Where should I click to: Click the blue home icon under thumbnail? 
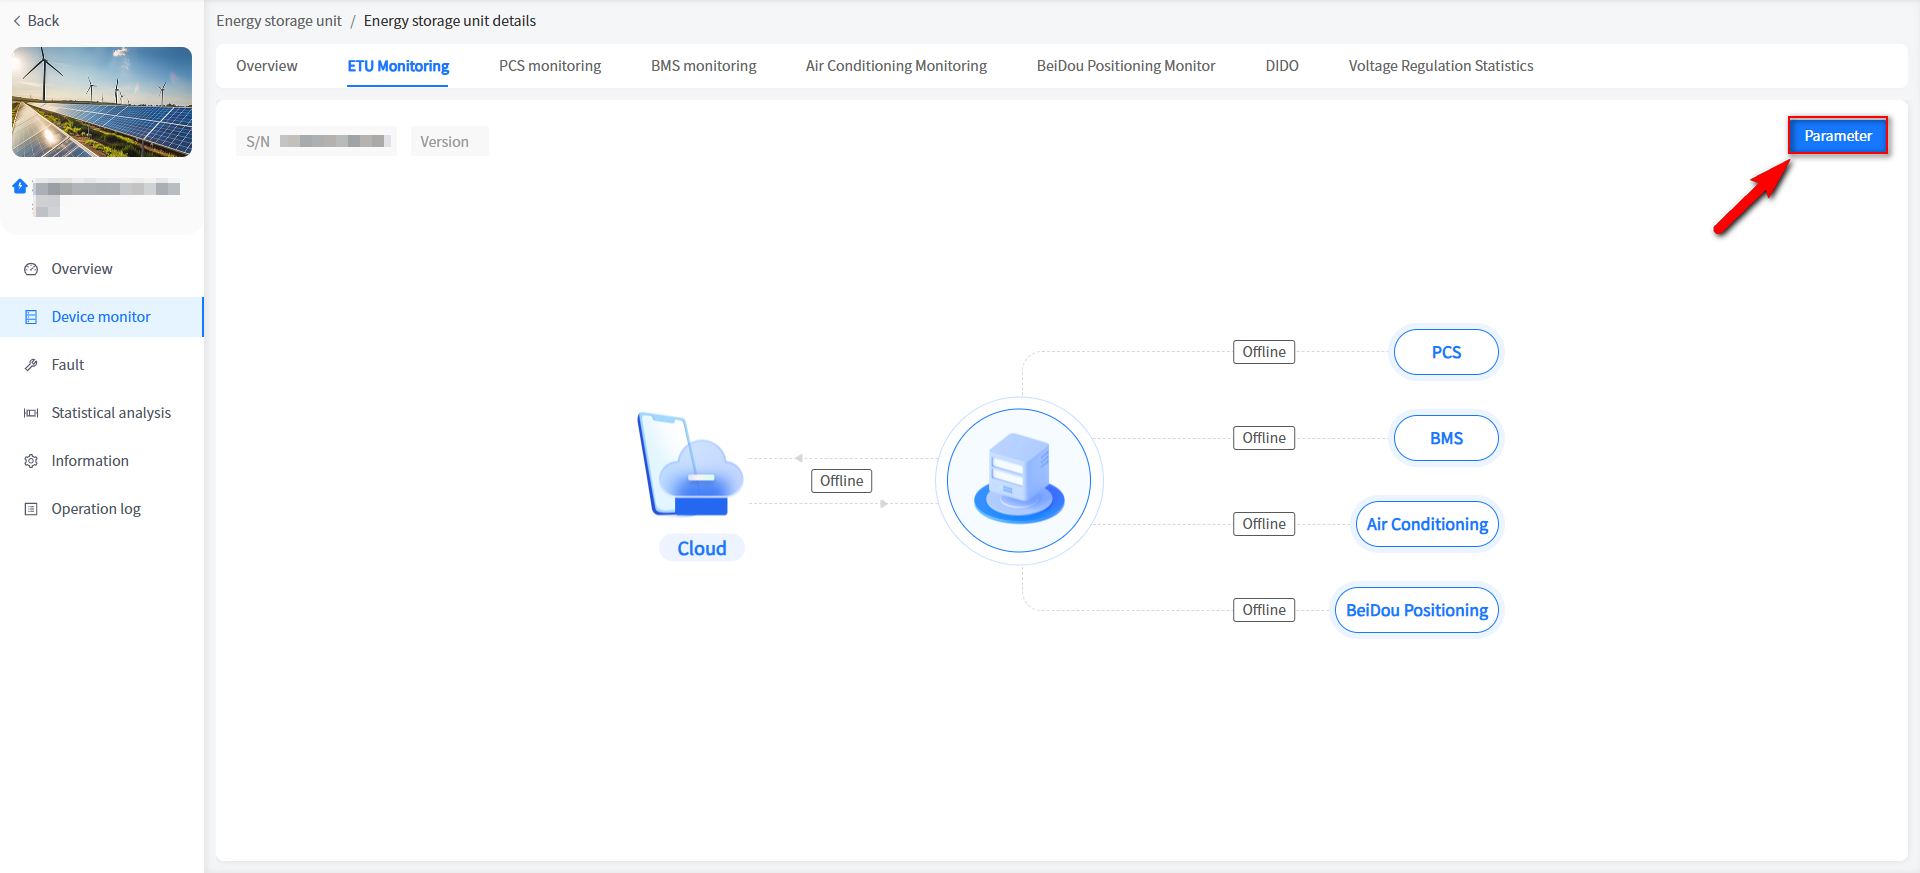[20, 186]
